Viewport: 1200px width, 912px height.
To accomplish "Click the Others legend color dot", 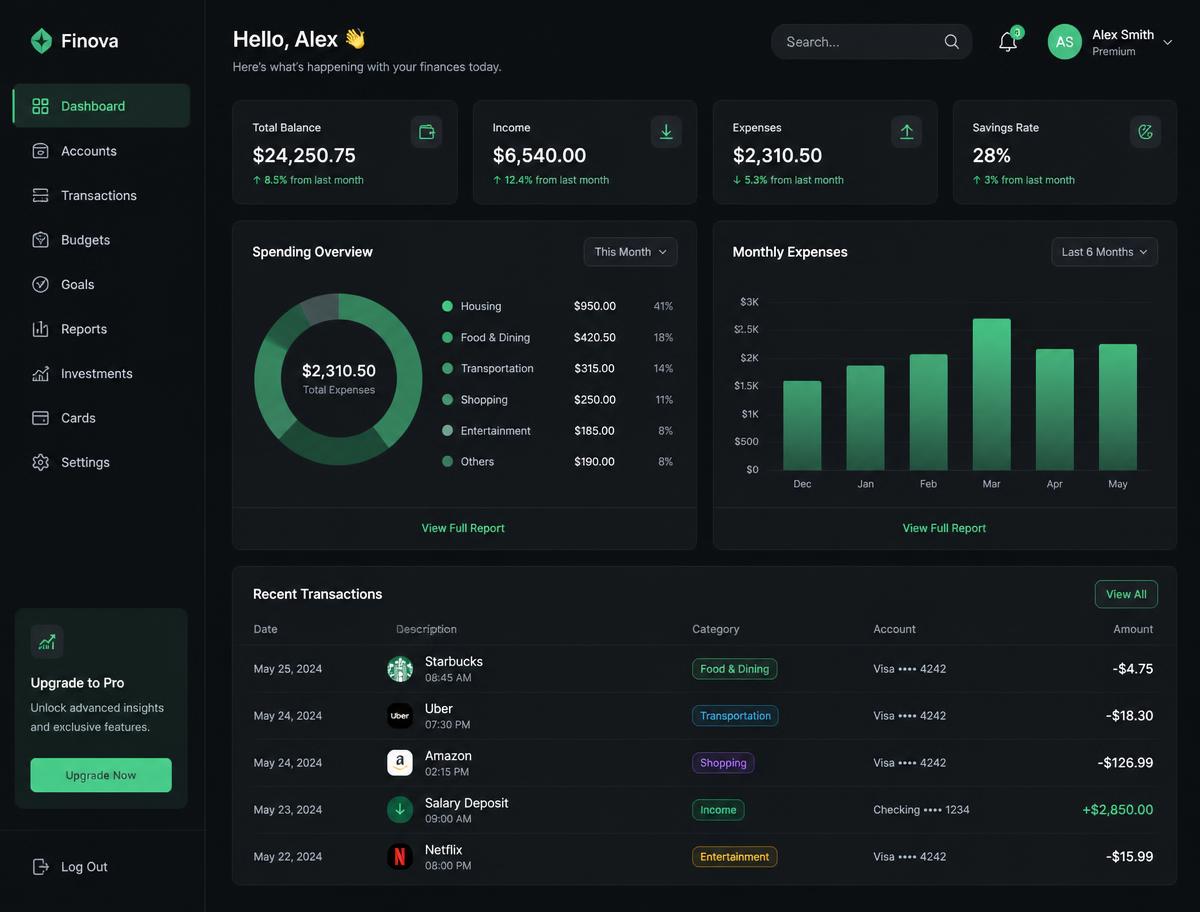I will tap(447, 461).
